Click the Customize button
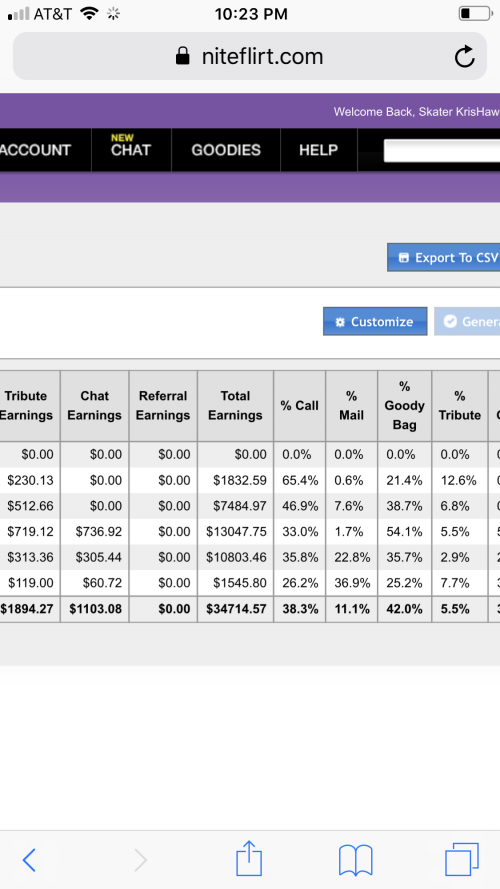 [375, 321]
